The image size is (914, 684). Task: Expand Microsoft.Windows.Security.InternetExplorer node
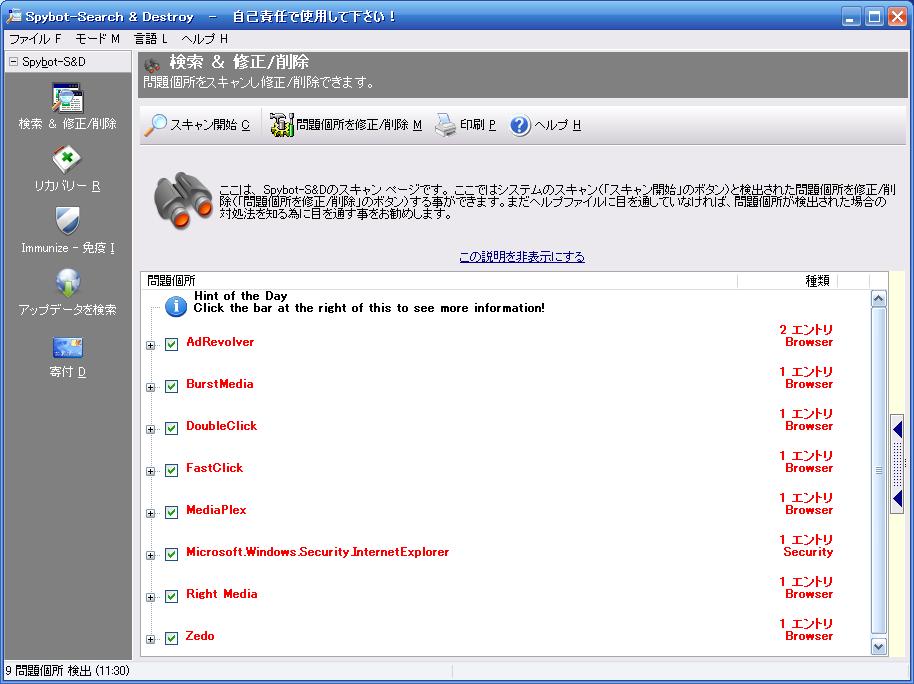150,555
